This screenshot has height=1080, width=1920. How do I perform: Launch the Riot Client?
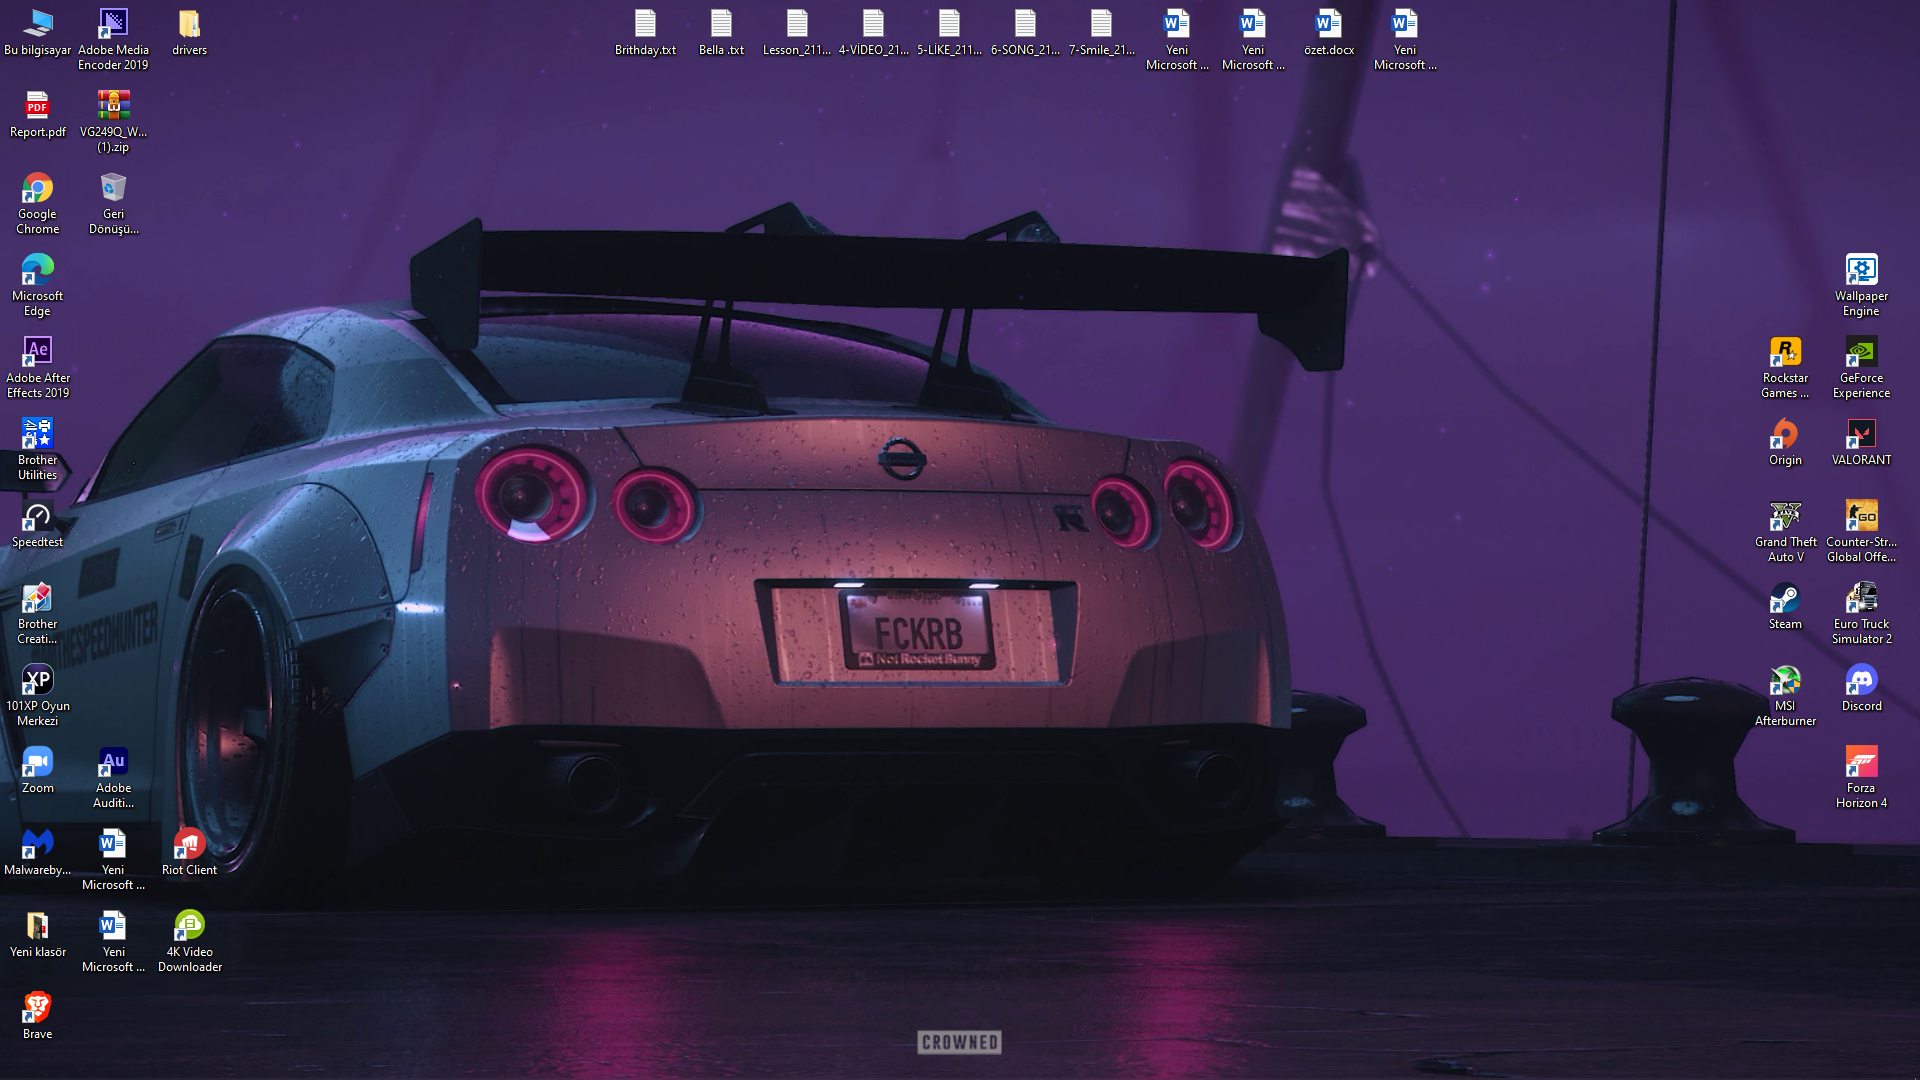188,843
